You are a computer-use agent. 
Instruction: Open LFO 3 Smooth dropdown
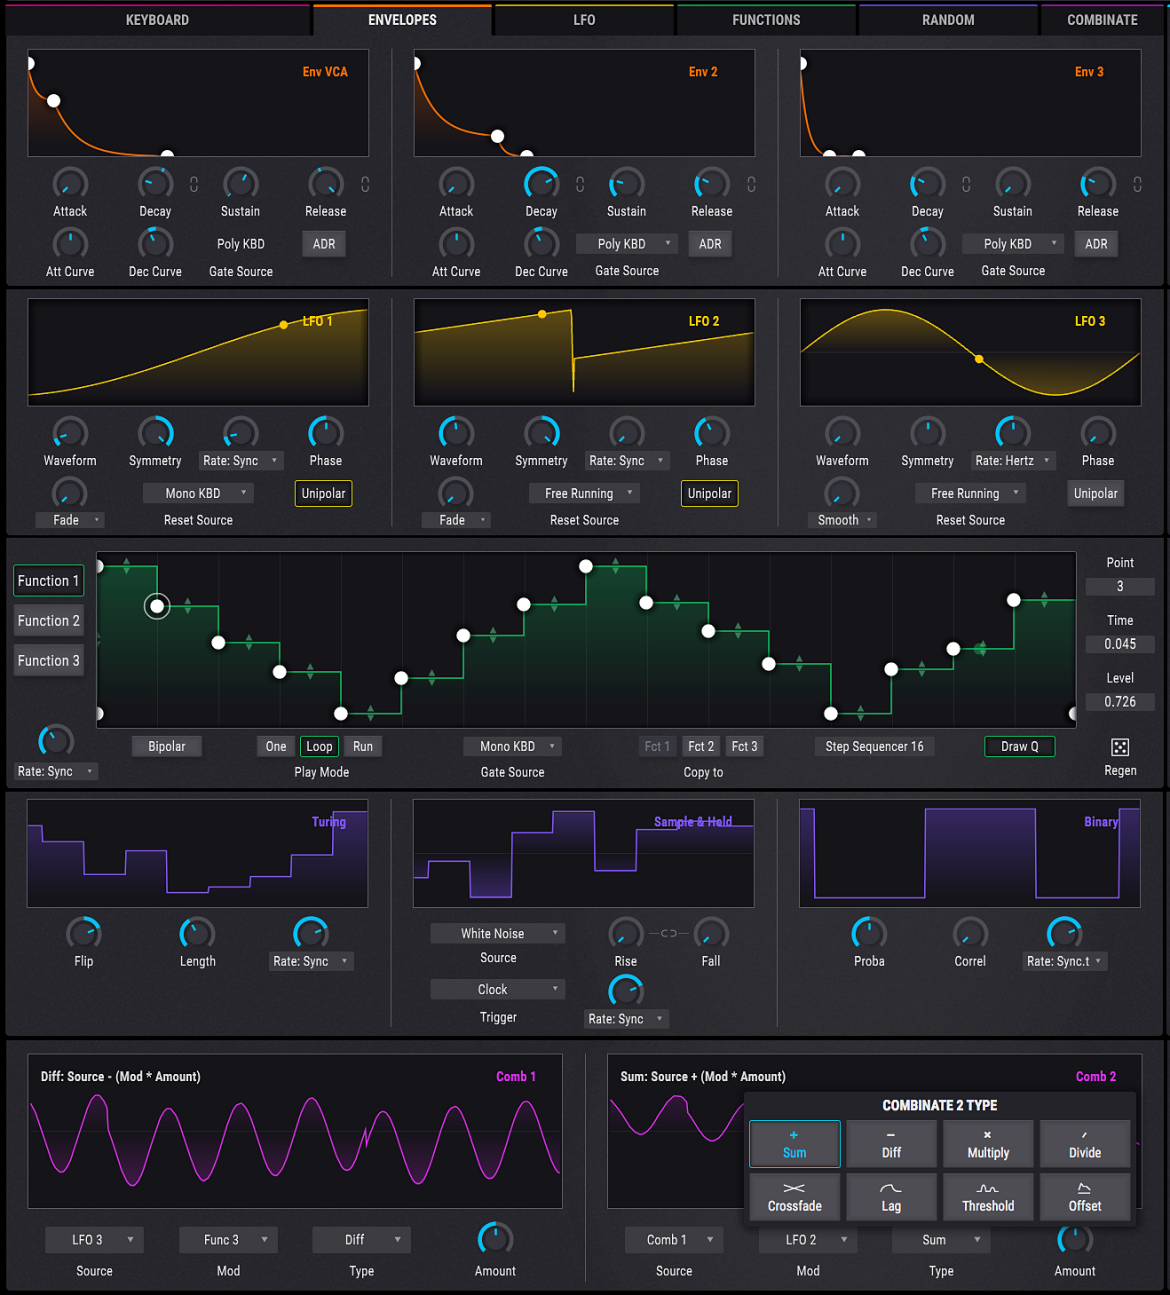(x=842, y=520)
